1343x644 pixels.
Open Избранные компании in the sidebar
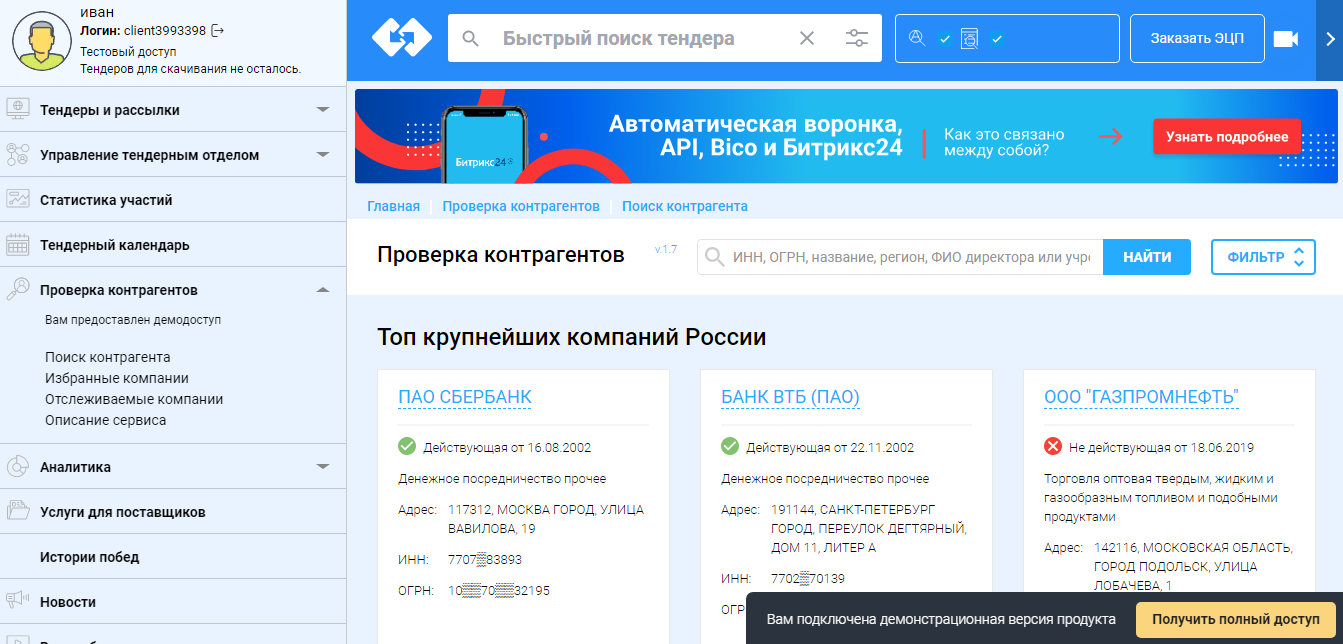click(117, 378)
